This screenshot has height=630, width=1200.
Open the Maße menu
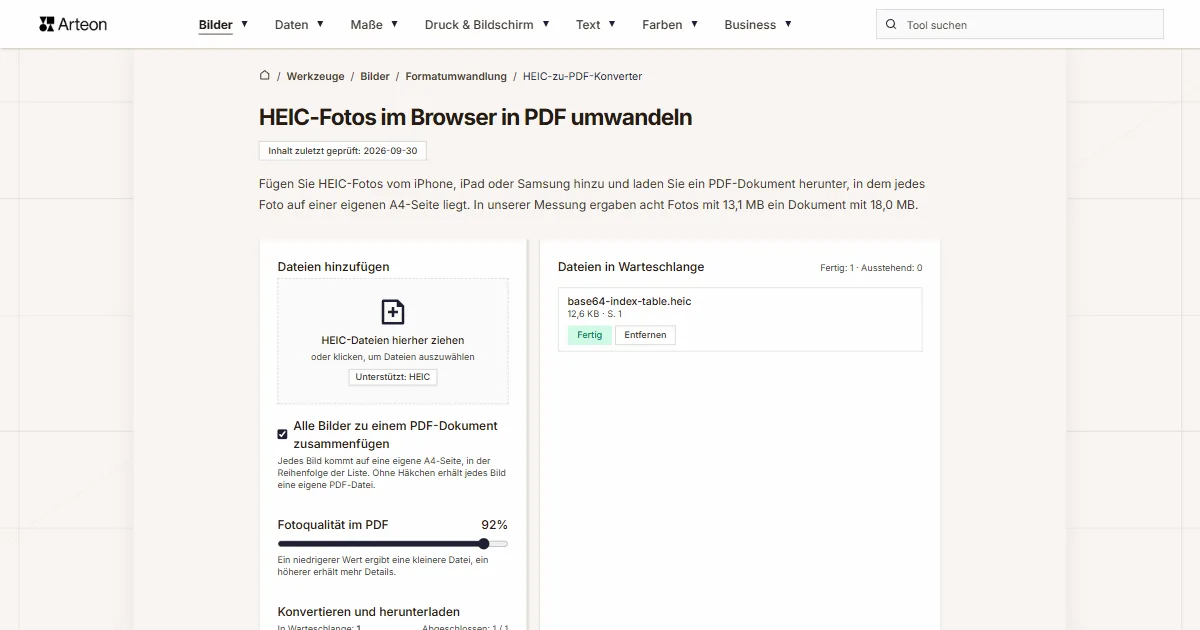366,25
